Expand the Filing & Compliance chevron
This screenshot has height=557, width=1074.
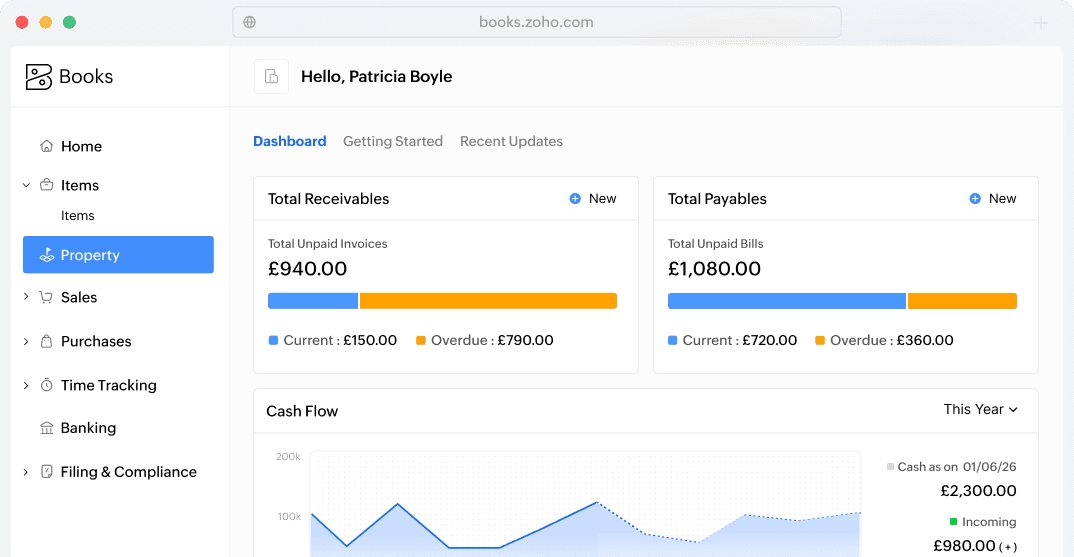26,471
